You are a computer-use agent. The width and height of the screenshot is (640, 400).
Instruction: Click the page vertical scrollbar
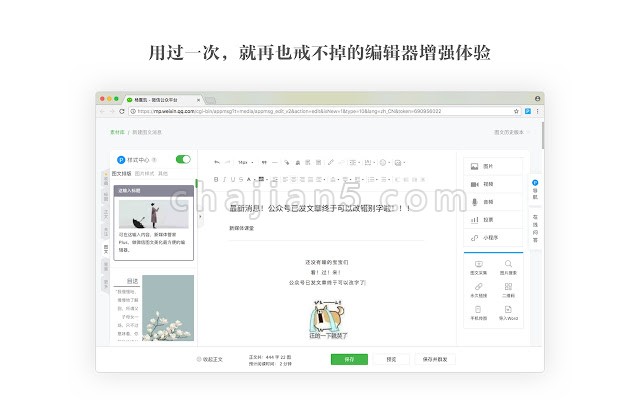pos(543,135)
